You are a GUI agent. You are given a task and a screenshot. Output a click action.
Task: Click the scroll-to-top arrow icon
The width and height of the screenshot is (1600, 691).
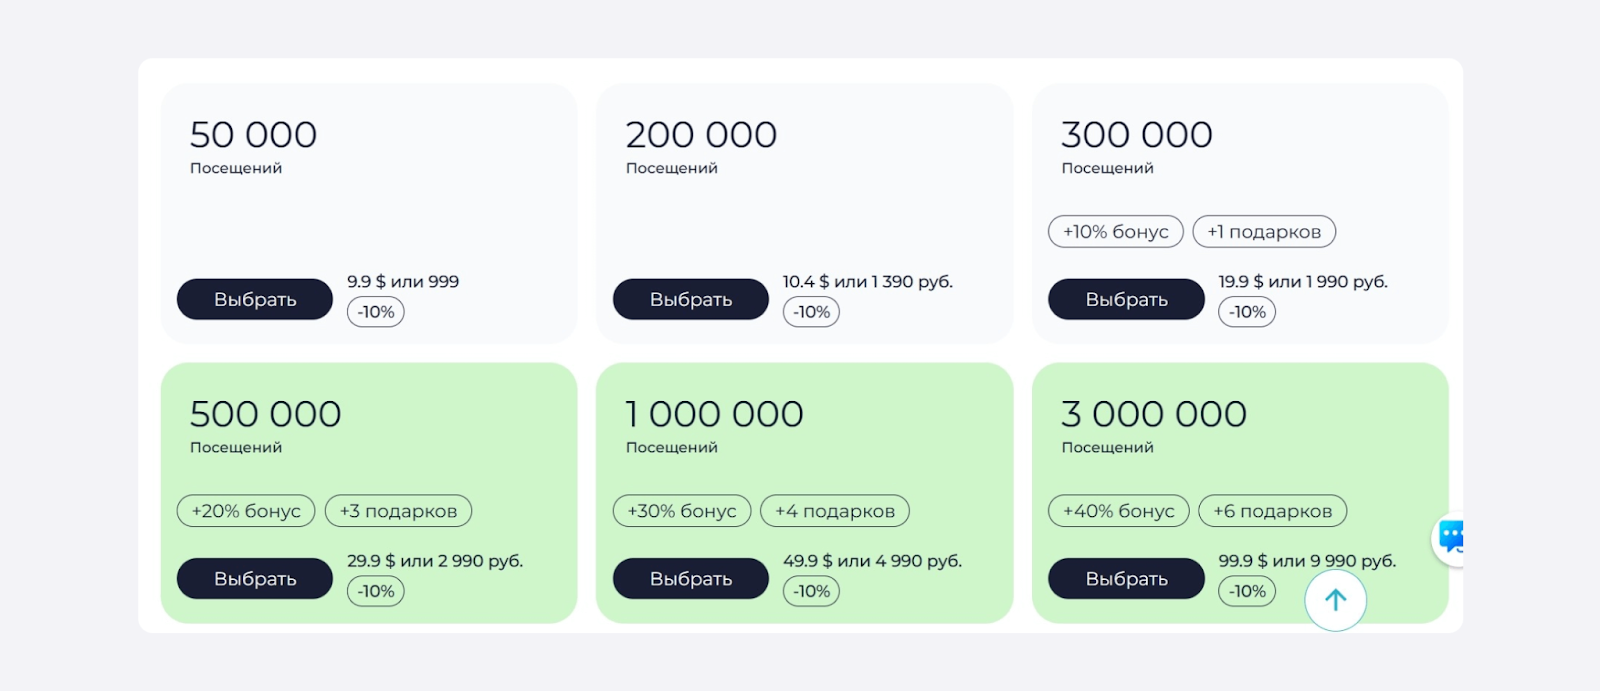pos(1335,600)
